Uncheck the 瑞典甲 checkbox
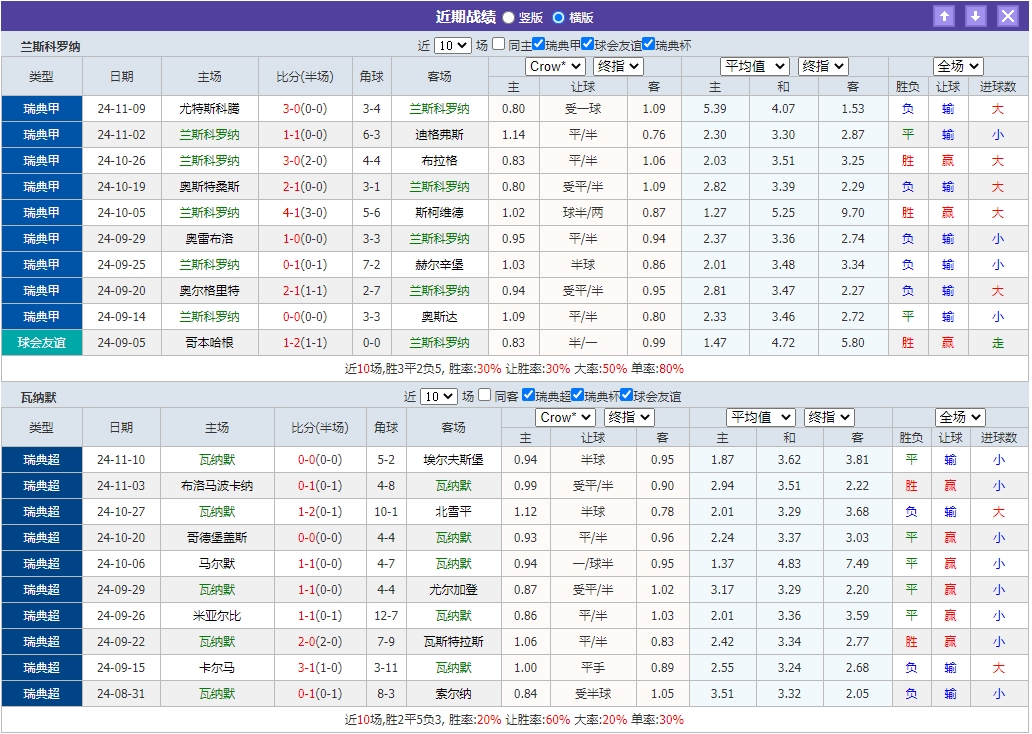1032x734 pixels. (x=539, y=44)
